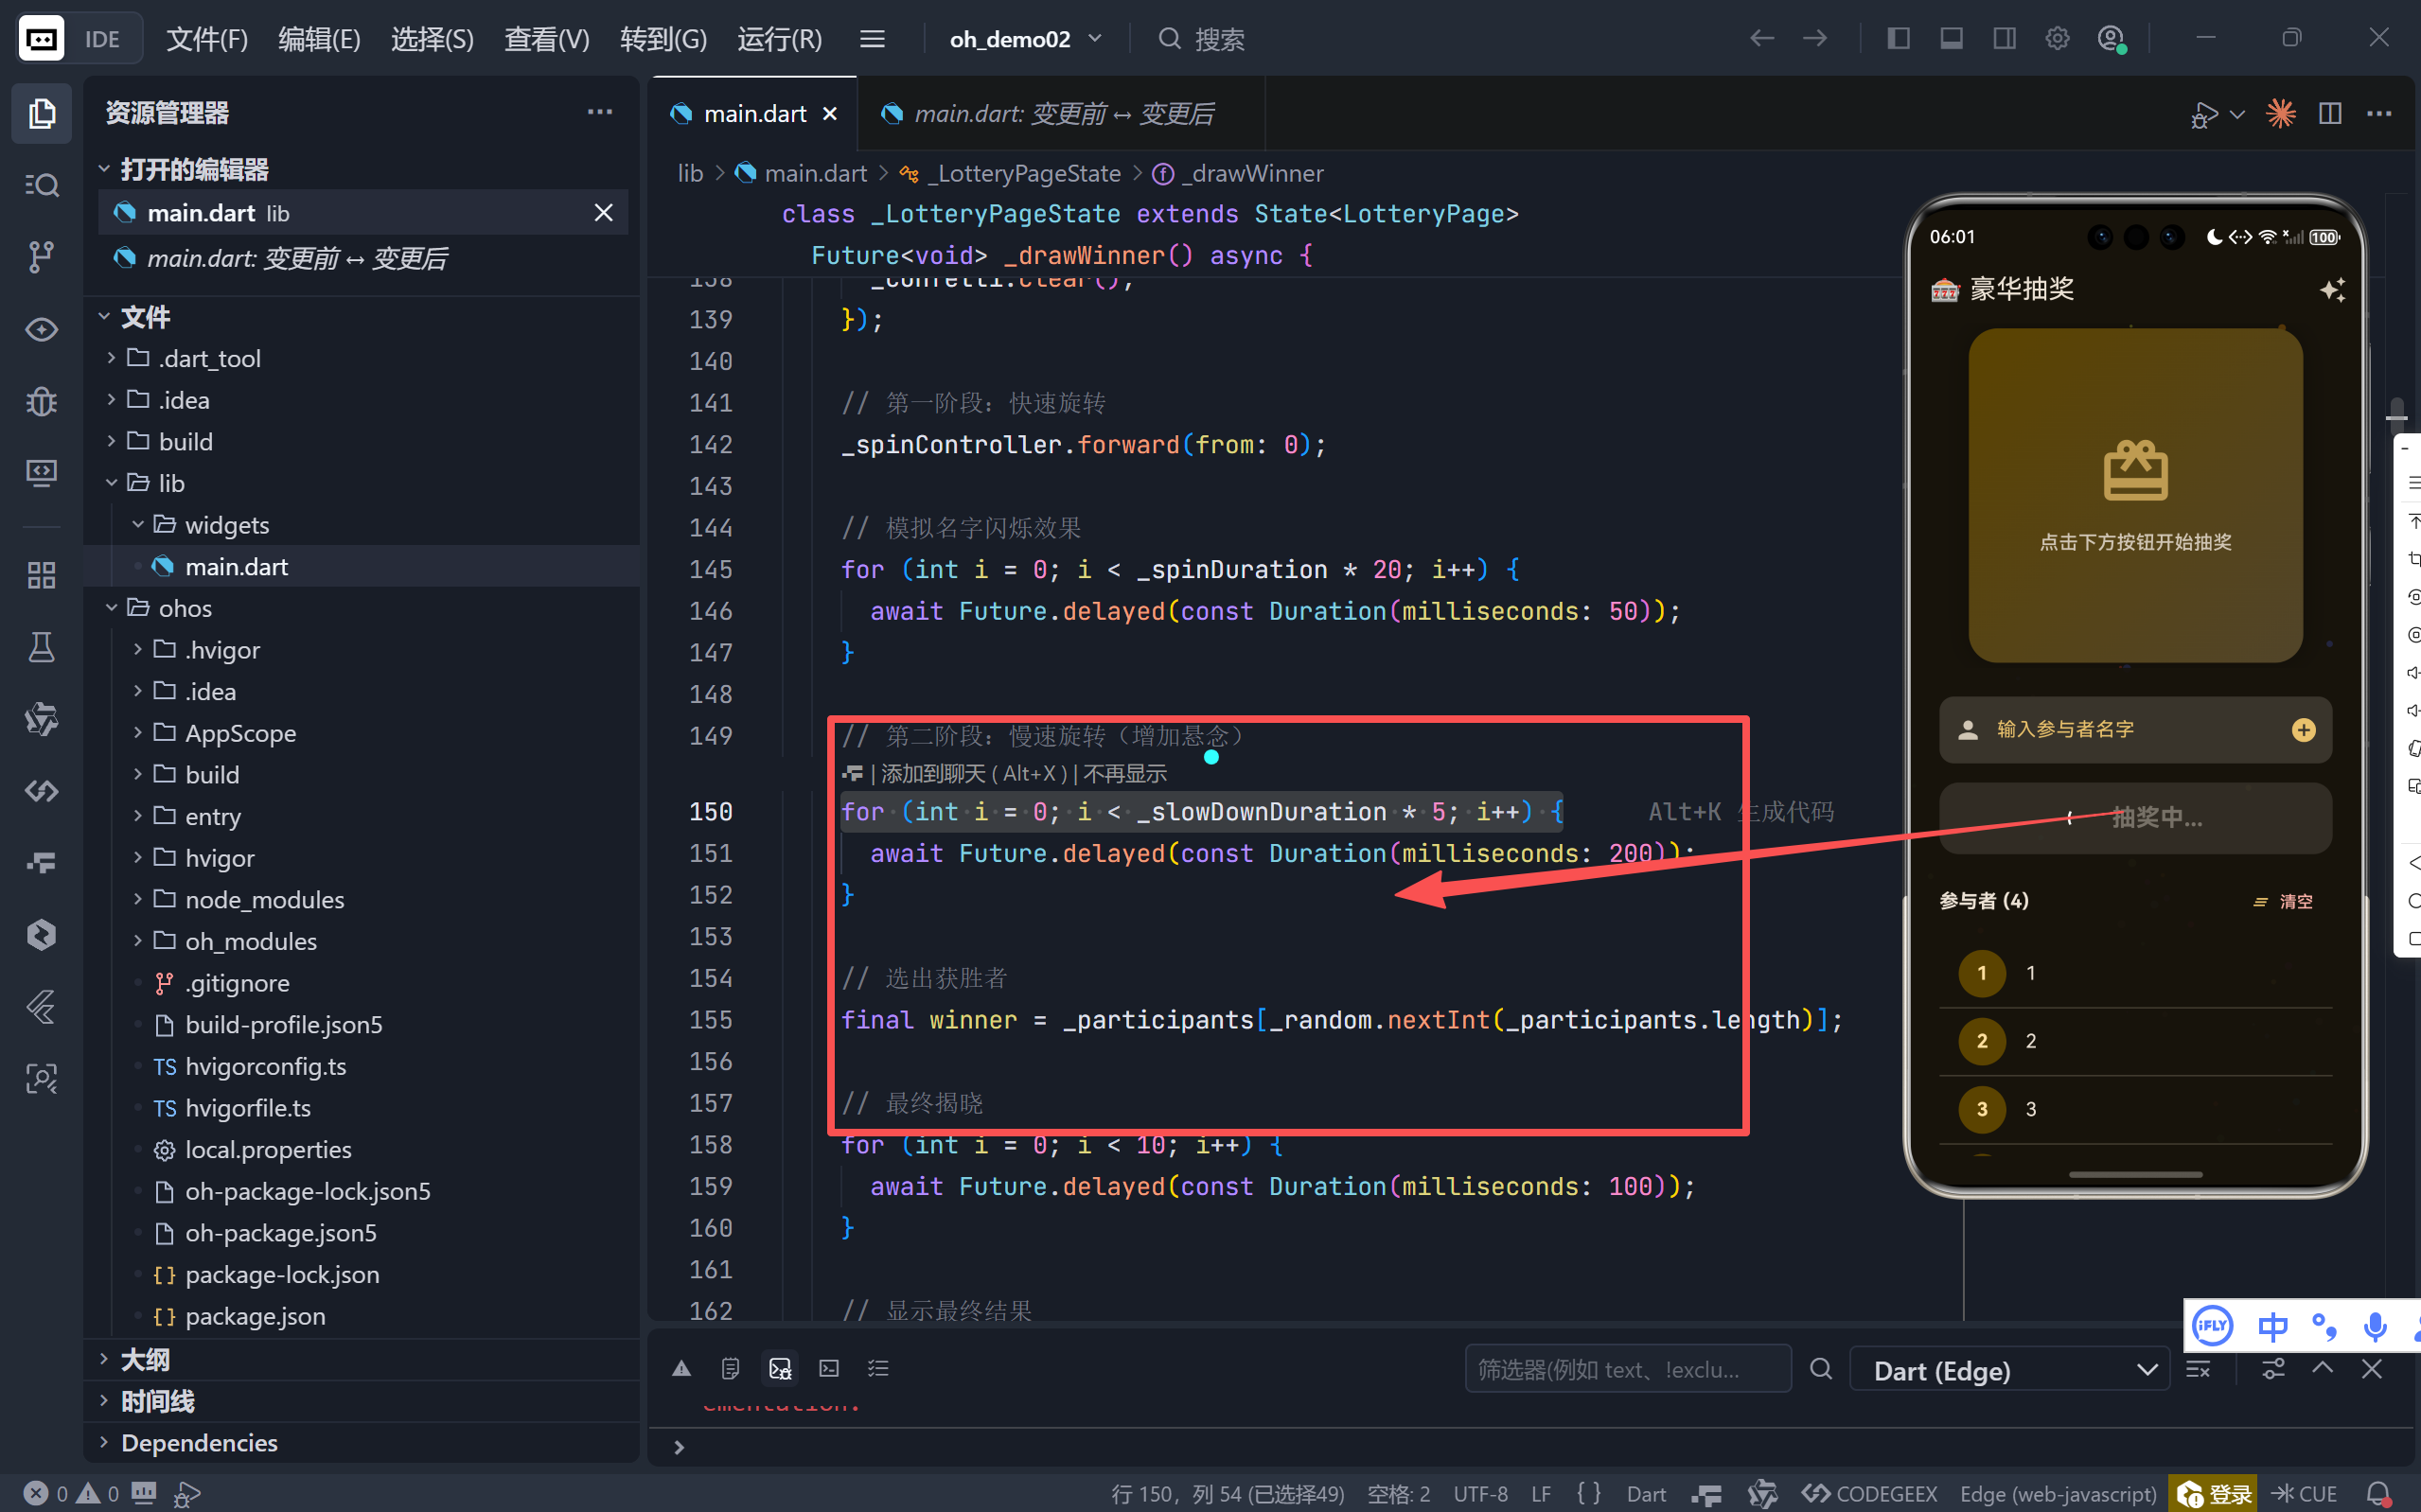The height and width of the screenshot is (1512, 2421).
Task: Toggle the bottom panel layout button
Action: (x=1951, y=39)
